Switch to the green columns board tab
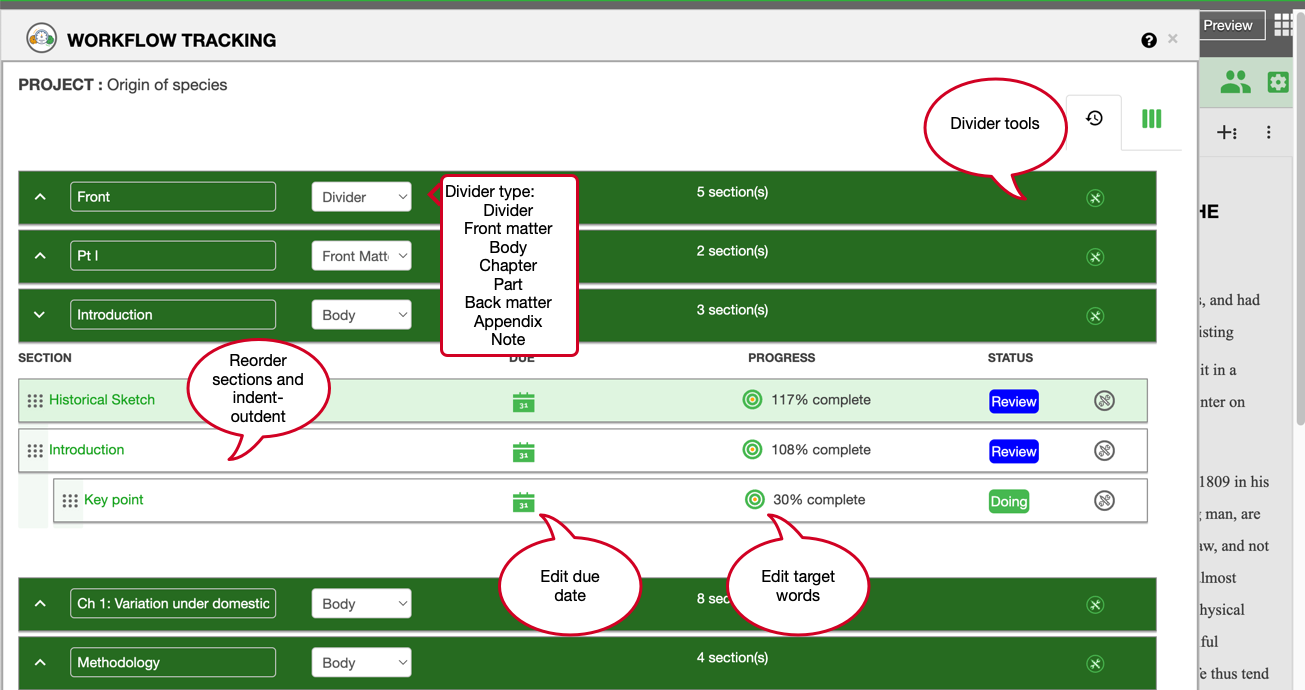1305x690 pixels. tap(1151, 119)
